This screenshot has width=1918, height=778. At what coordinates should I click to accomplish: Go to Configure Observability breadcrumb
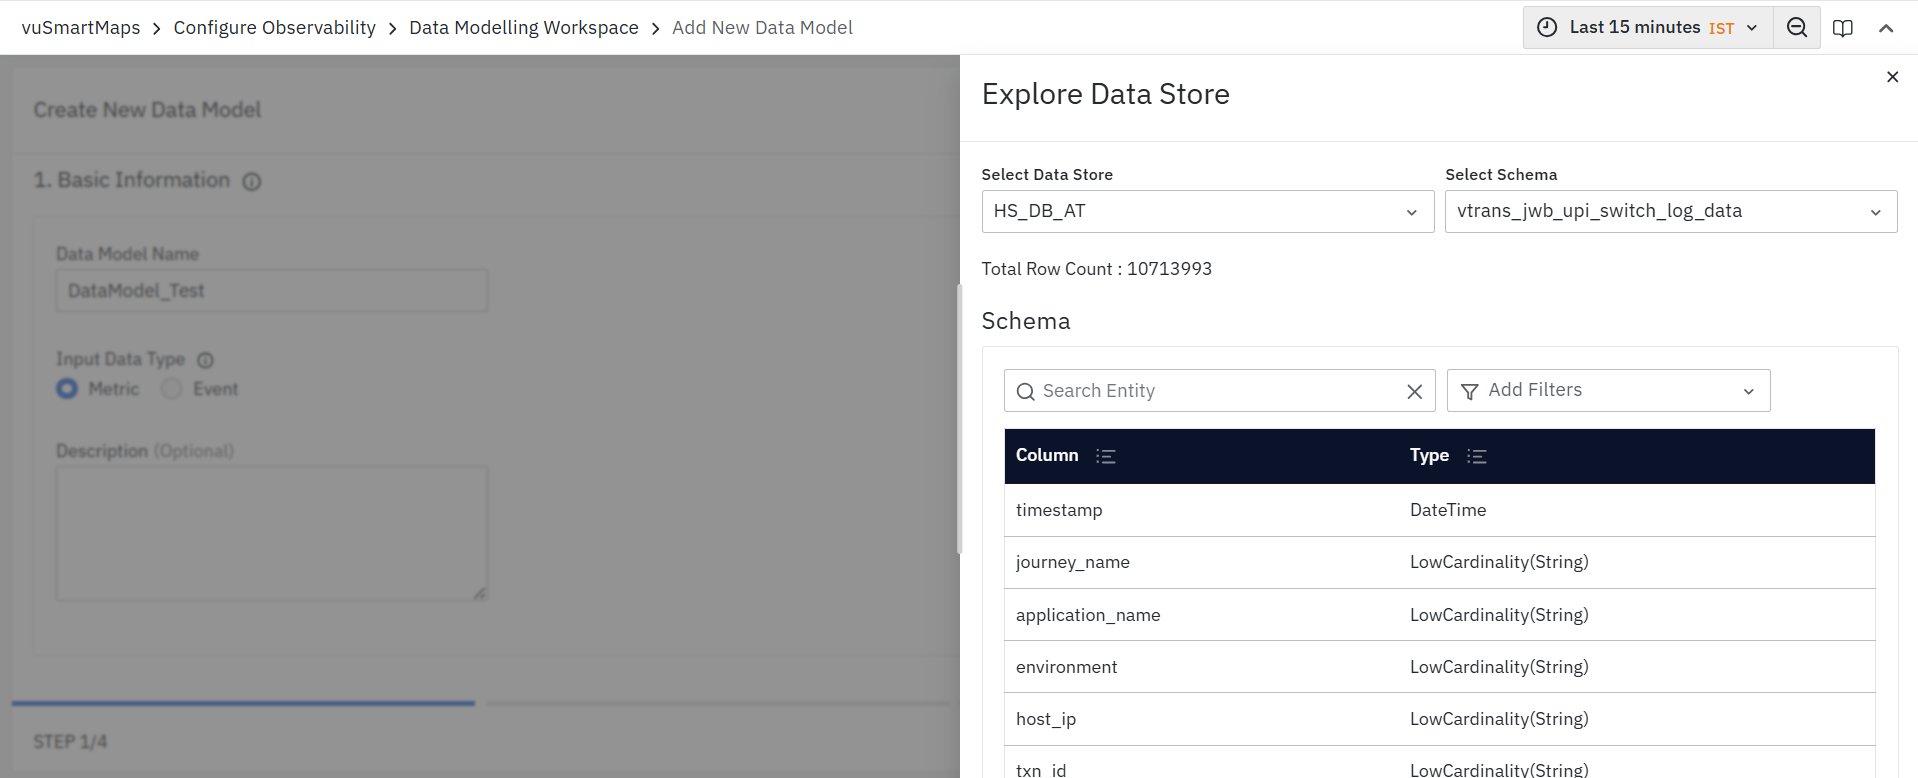click(x=274, y=28)
